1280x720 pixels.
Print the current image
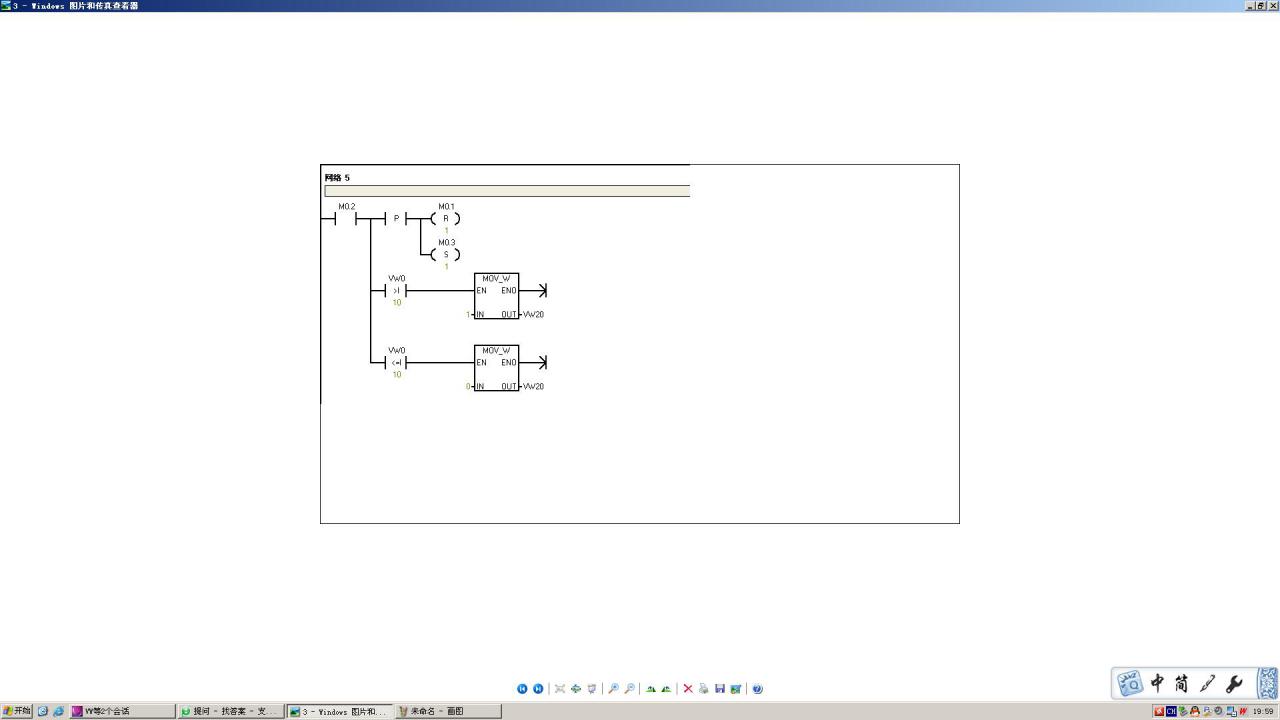pyautogui.click(x=704, y=689)
